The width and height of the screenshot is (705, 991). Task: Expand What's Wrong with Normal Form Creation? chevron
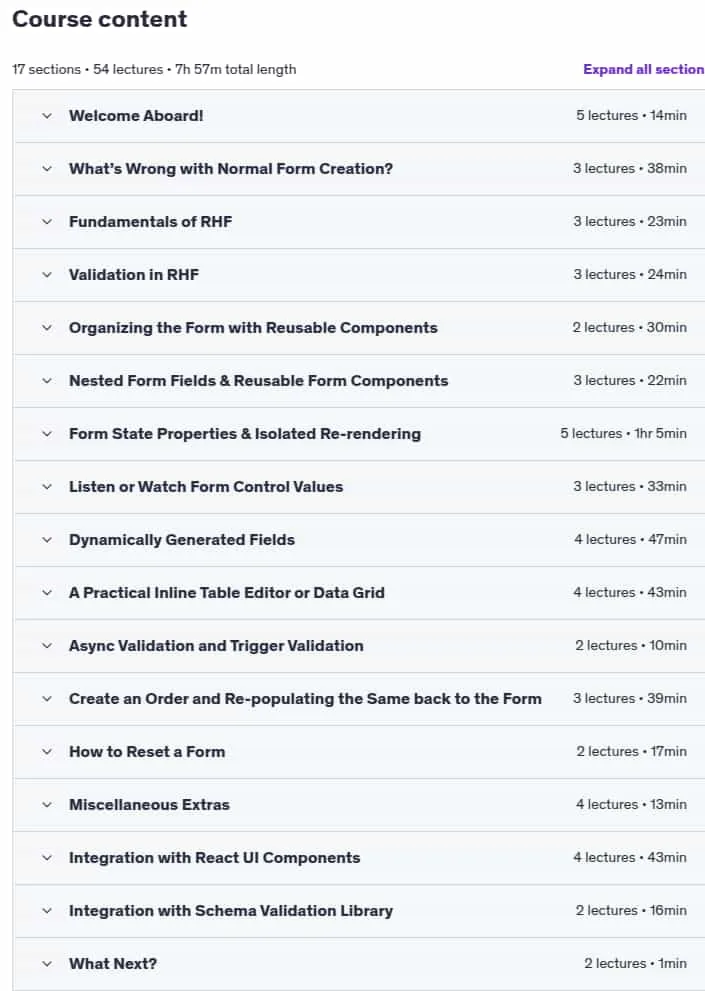pyautogui.click(x=47, y=169)
